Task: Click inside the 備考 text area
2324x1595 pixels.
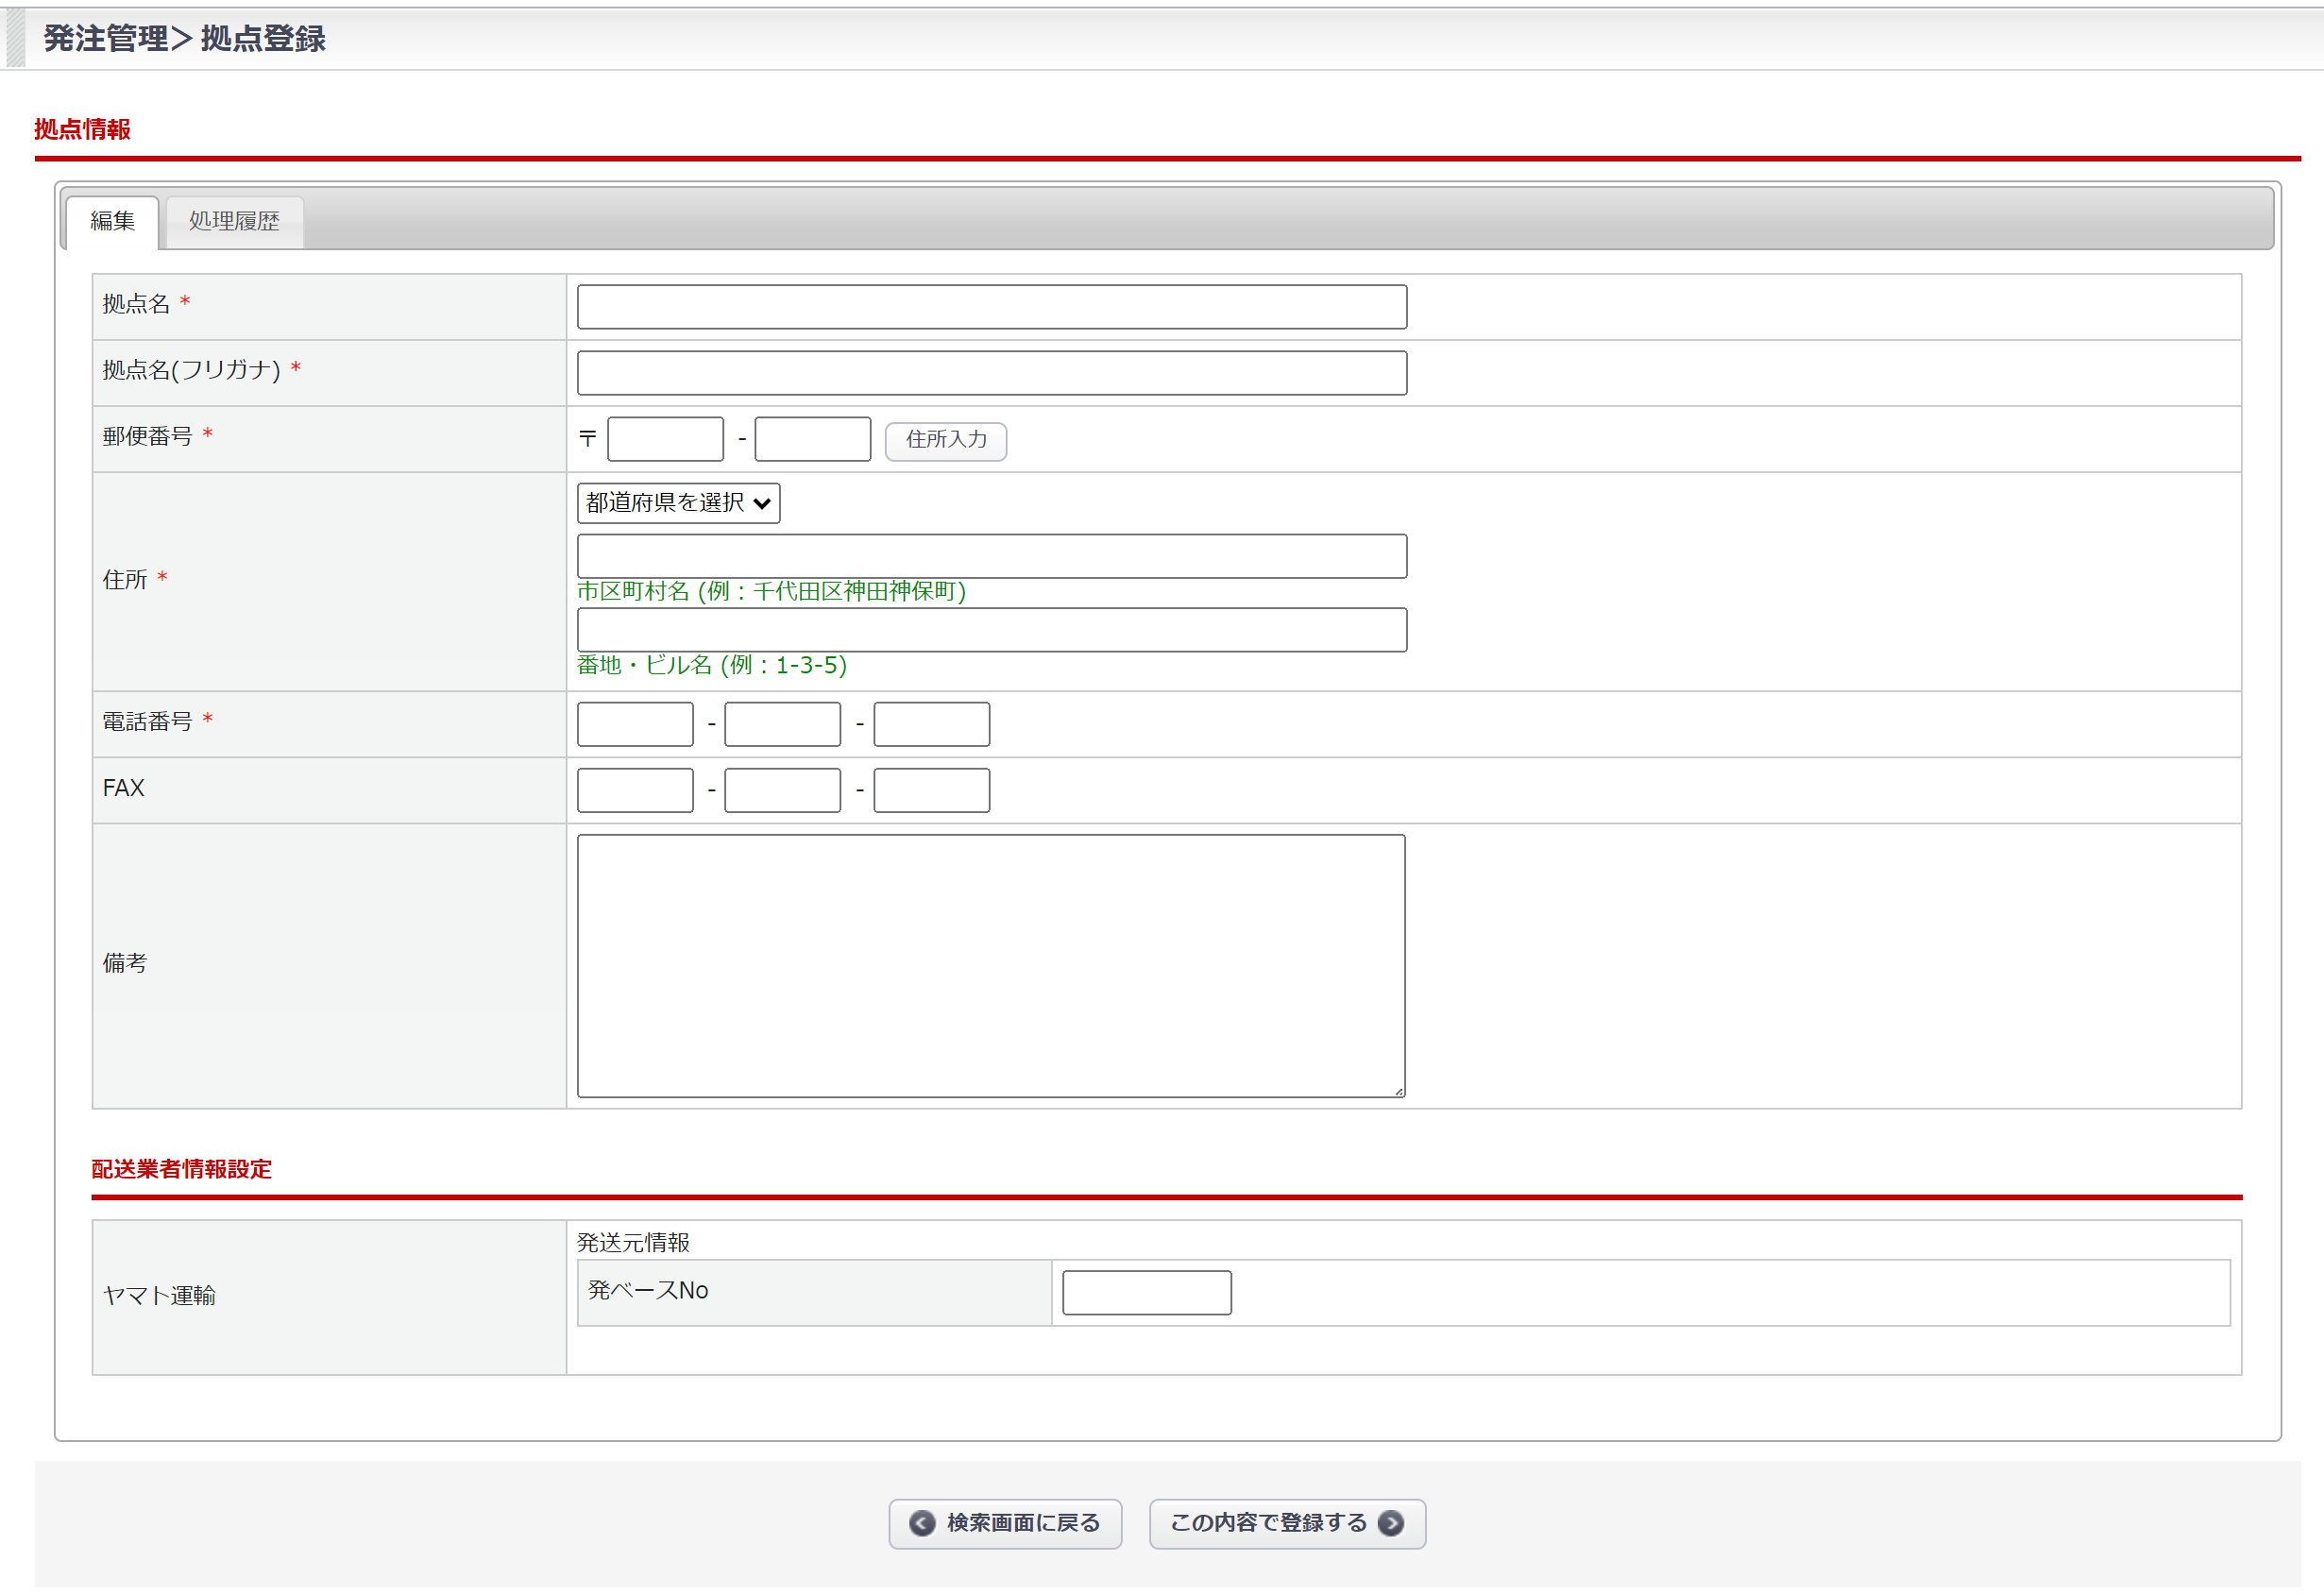Action: [x=990, y=965]
